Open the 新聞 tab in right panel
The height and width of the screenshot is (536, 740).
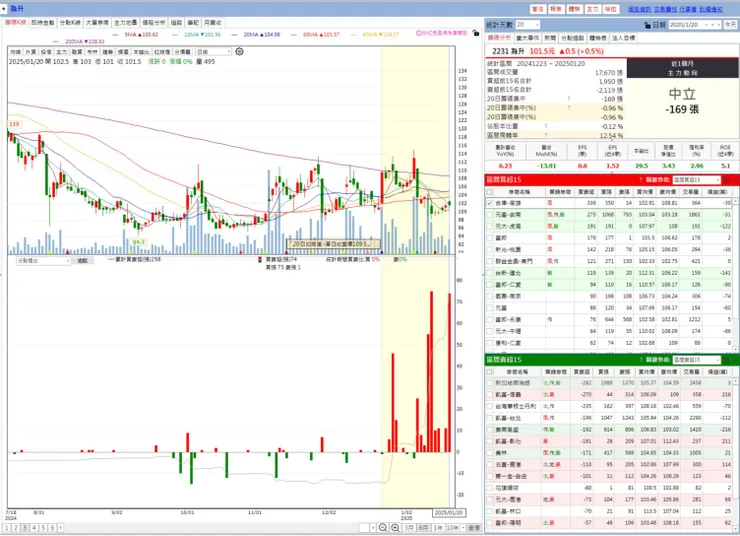pos(550,38)
